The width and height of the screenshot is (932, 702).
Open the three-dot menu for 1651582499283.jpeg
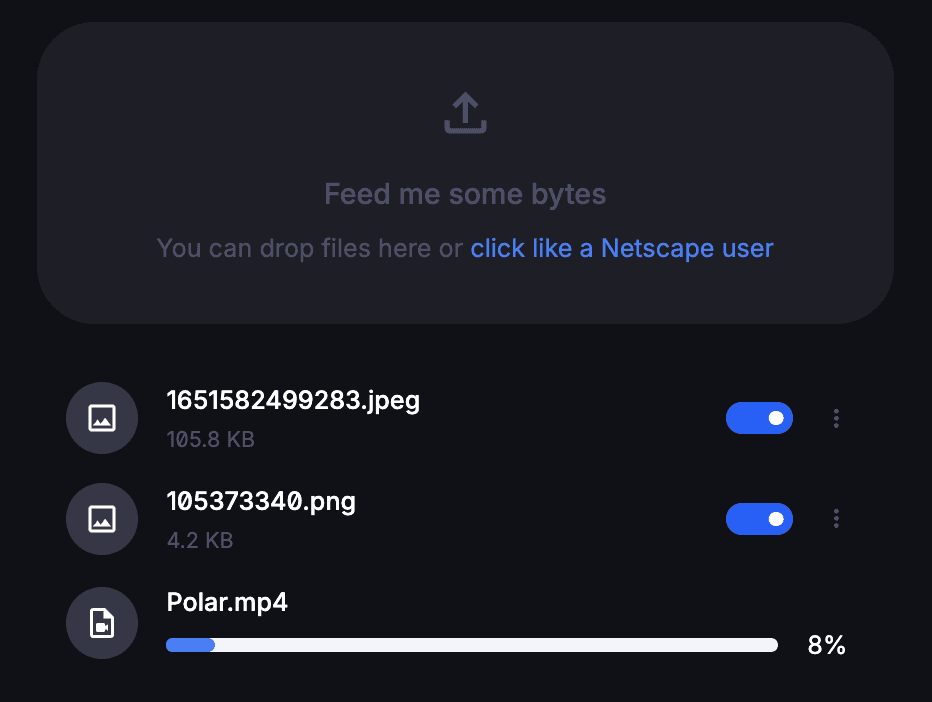(836, 418)
